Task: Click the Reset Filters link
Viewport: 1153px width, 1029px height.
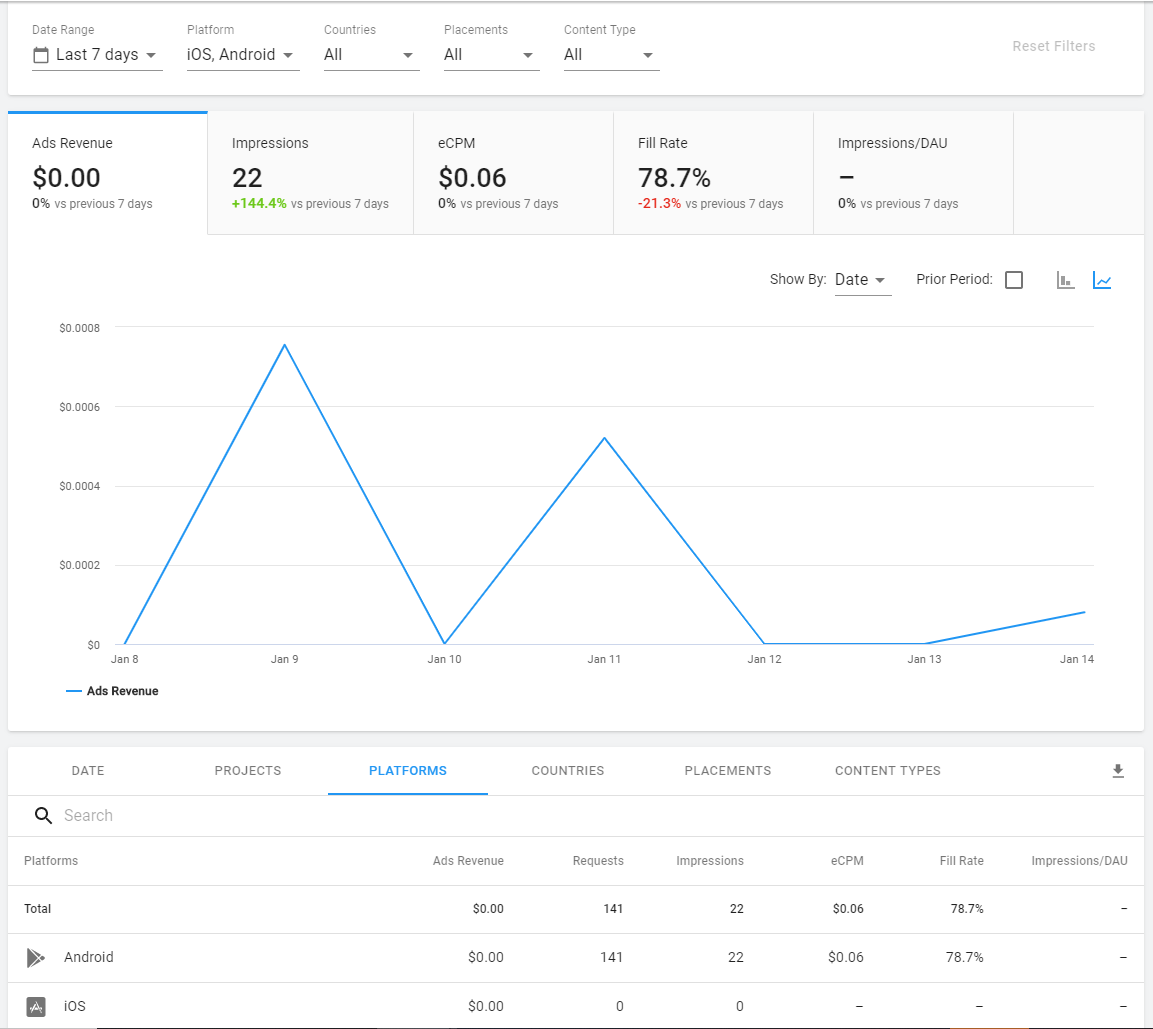Action: click(1053, 45)
